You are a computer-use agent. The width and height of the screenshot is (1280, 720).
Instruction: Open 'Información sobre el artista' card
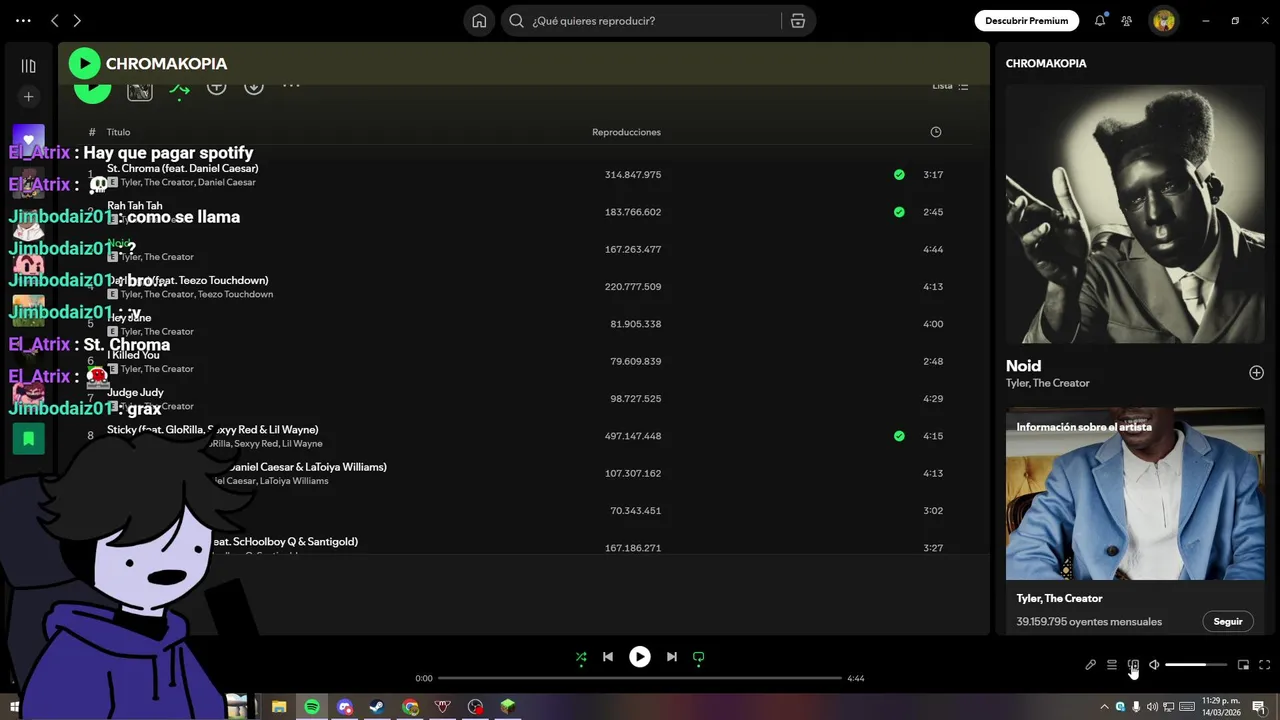click(x=1135, y=520)
